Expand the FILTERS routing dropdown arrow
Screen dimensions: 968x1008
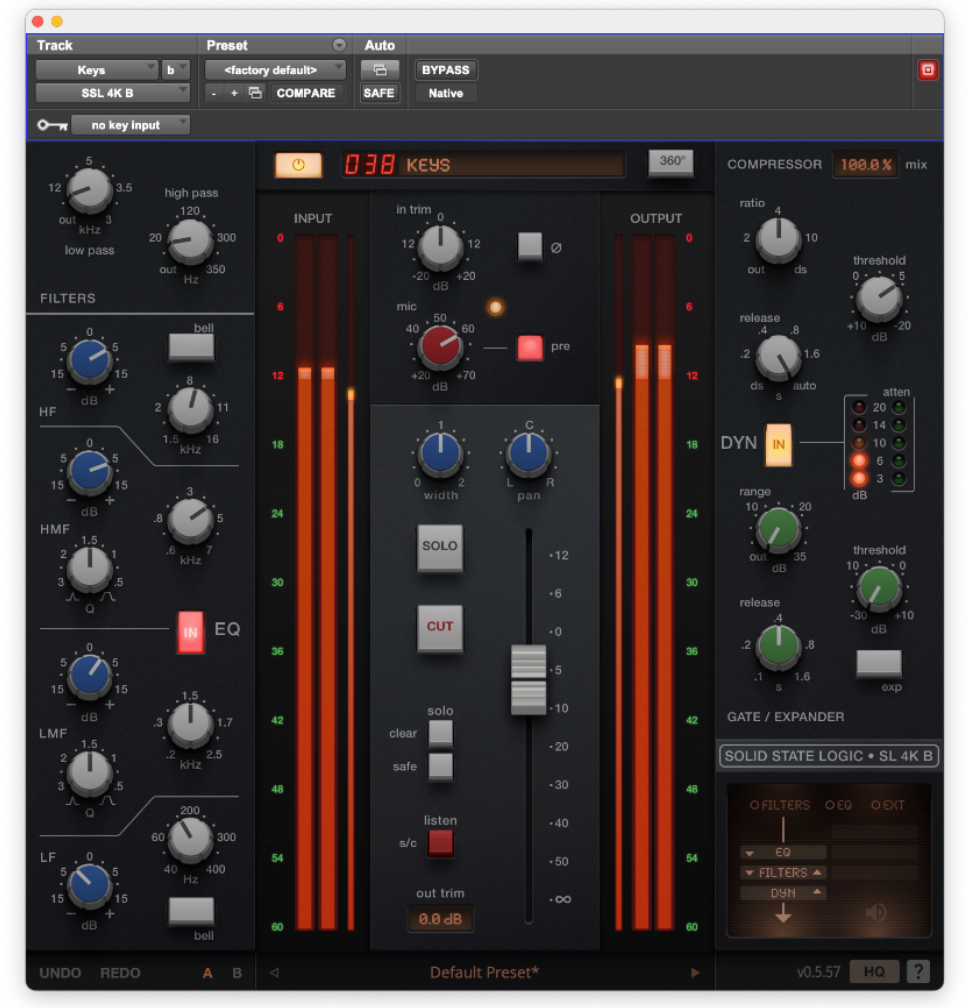pos(749,872)
